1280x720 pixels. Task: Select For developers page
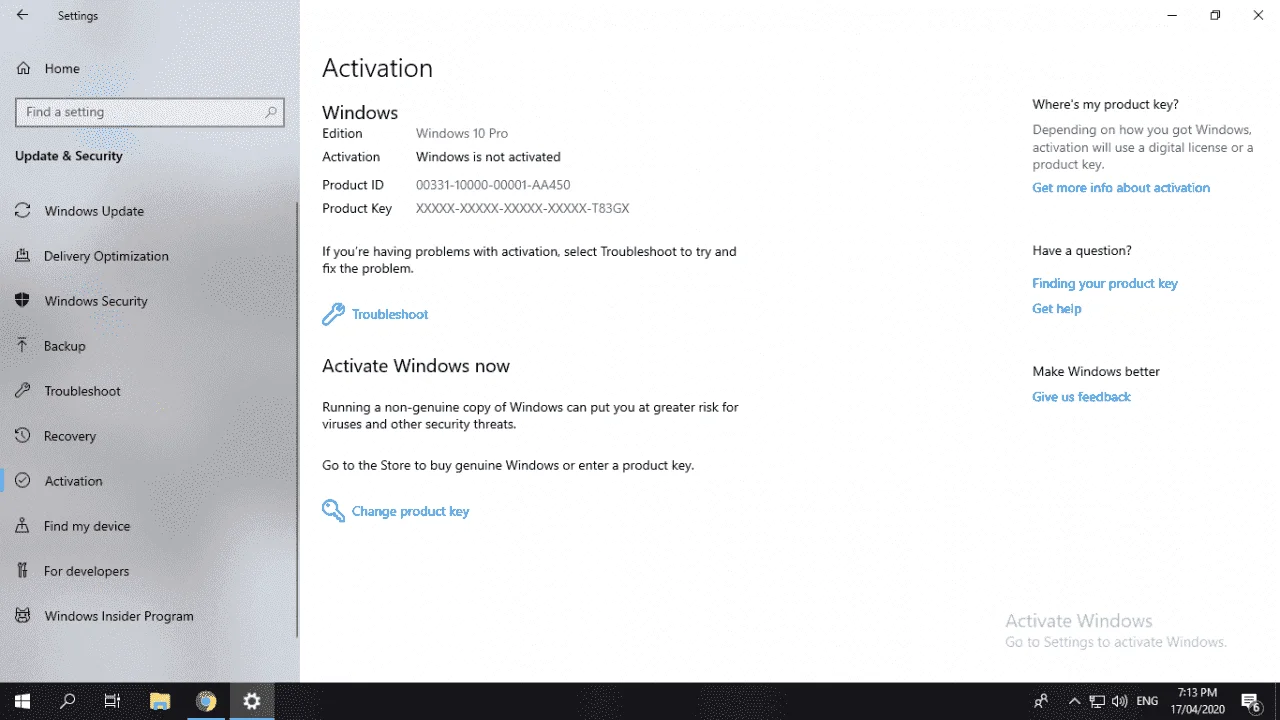[x=86, y=571]
